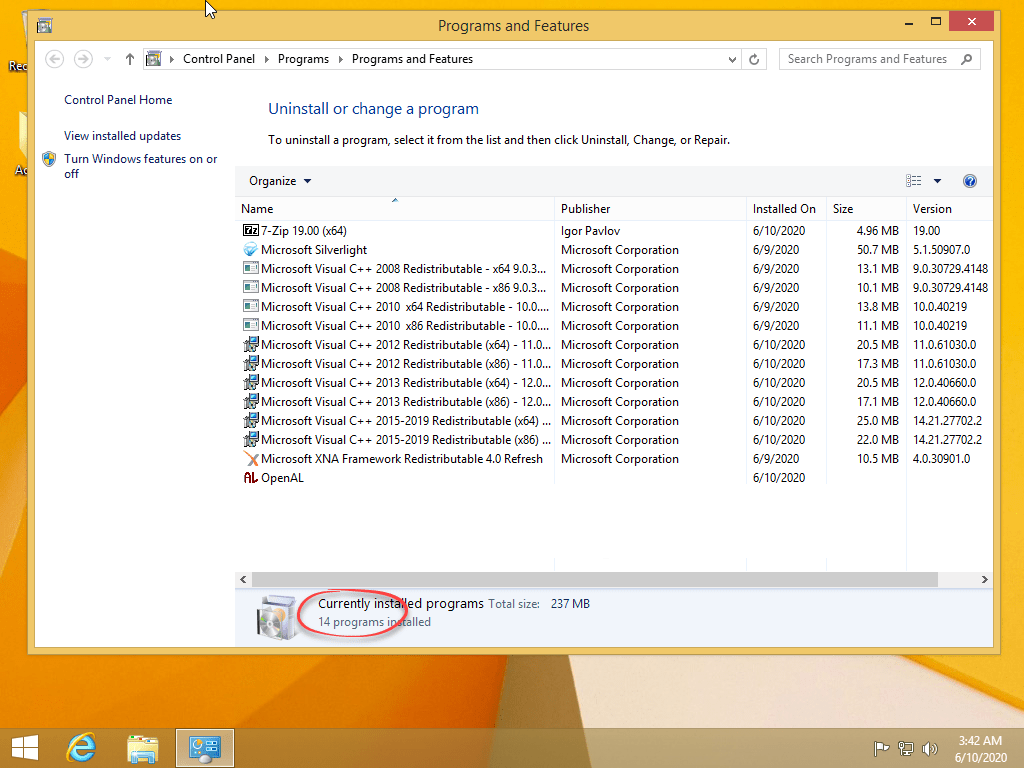Click the search magnifier icon

967,59
